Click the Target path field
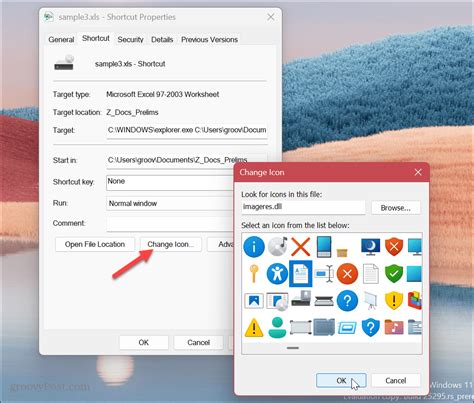 (x=187, y=130)
